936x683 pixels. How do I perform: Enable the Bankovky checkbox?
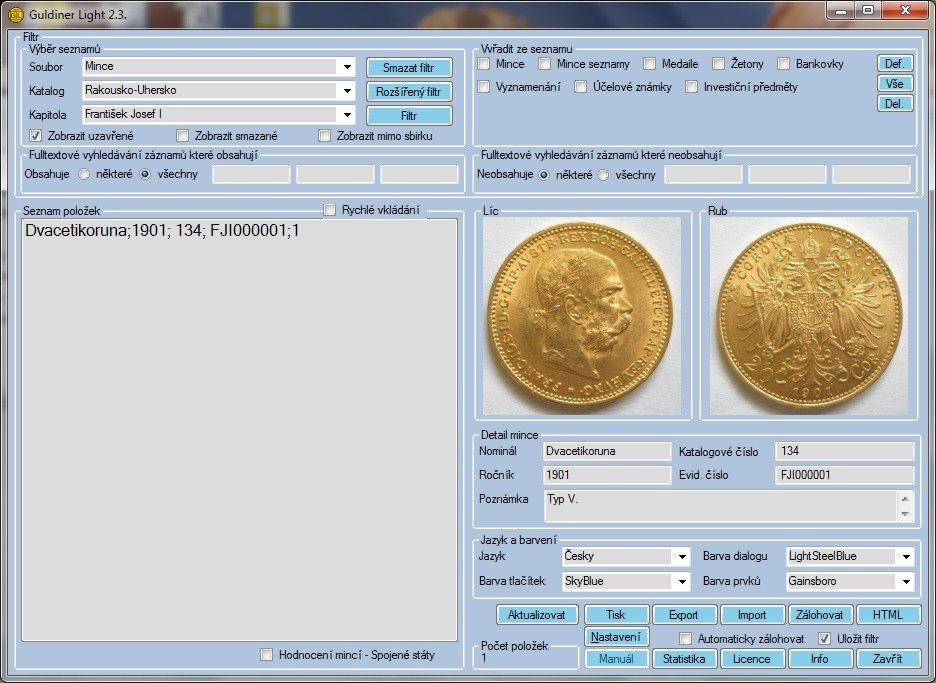pyautogui.click(x=784, y=63)
